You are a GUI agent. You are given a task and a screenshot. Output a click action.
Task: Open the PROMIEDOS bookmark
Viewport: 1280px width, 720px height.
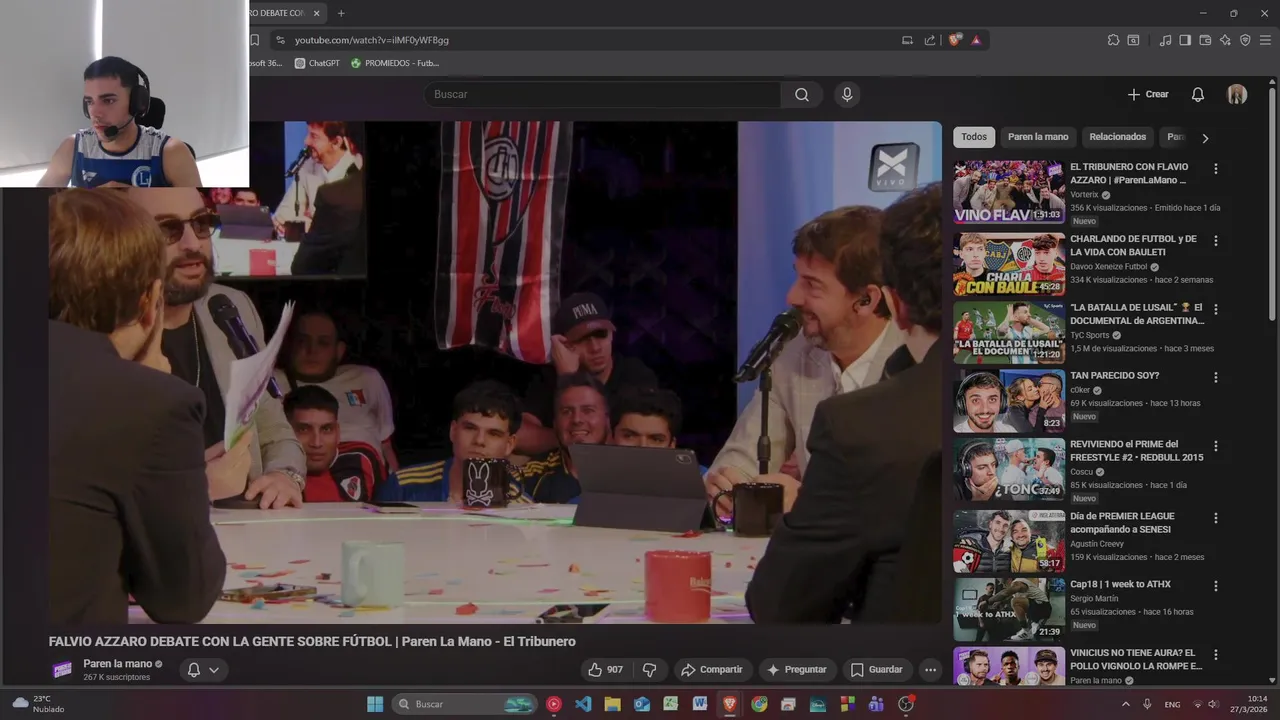pyautogui.click(x=394, y=63)
